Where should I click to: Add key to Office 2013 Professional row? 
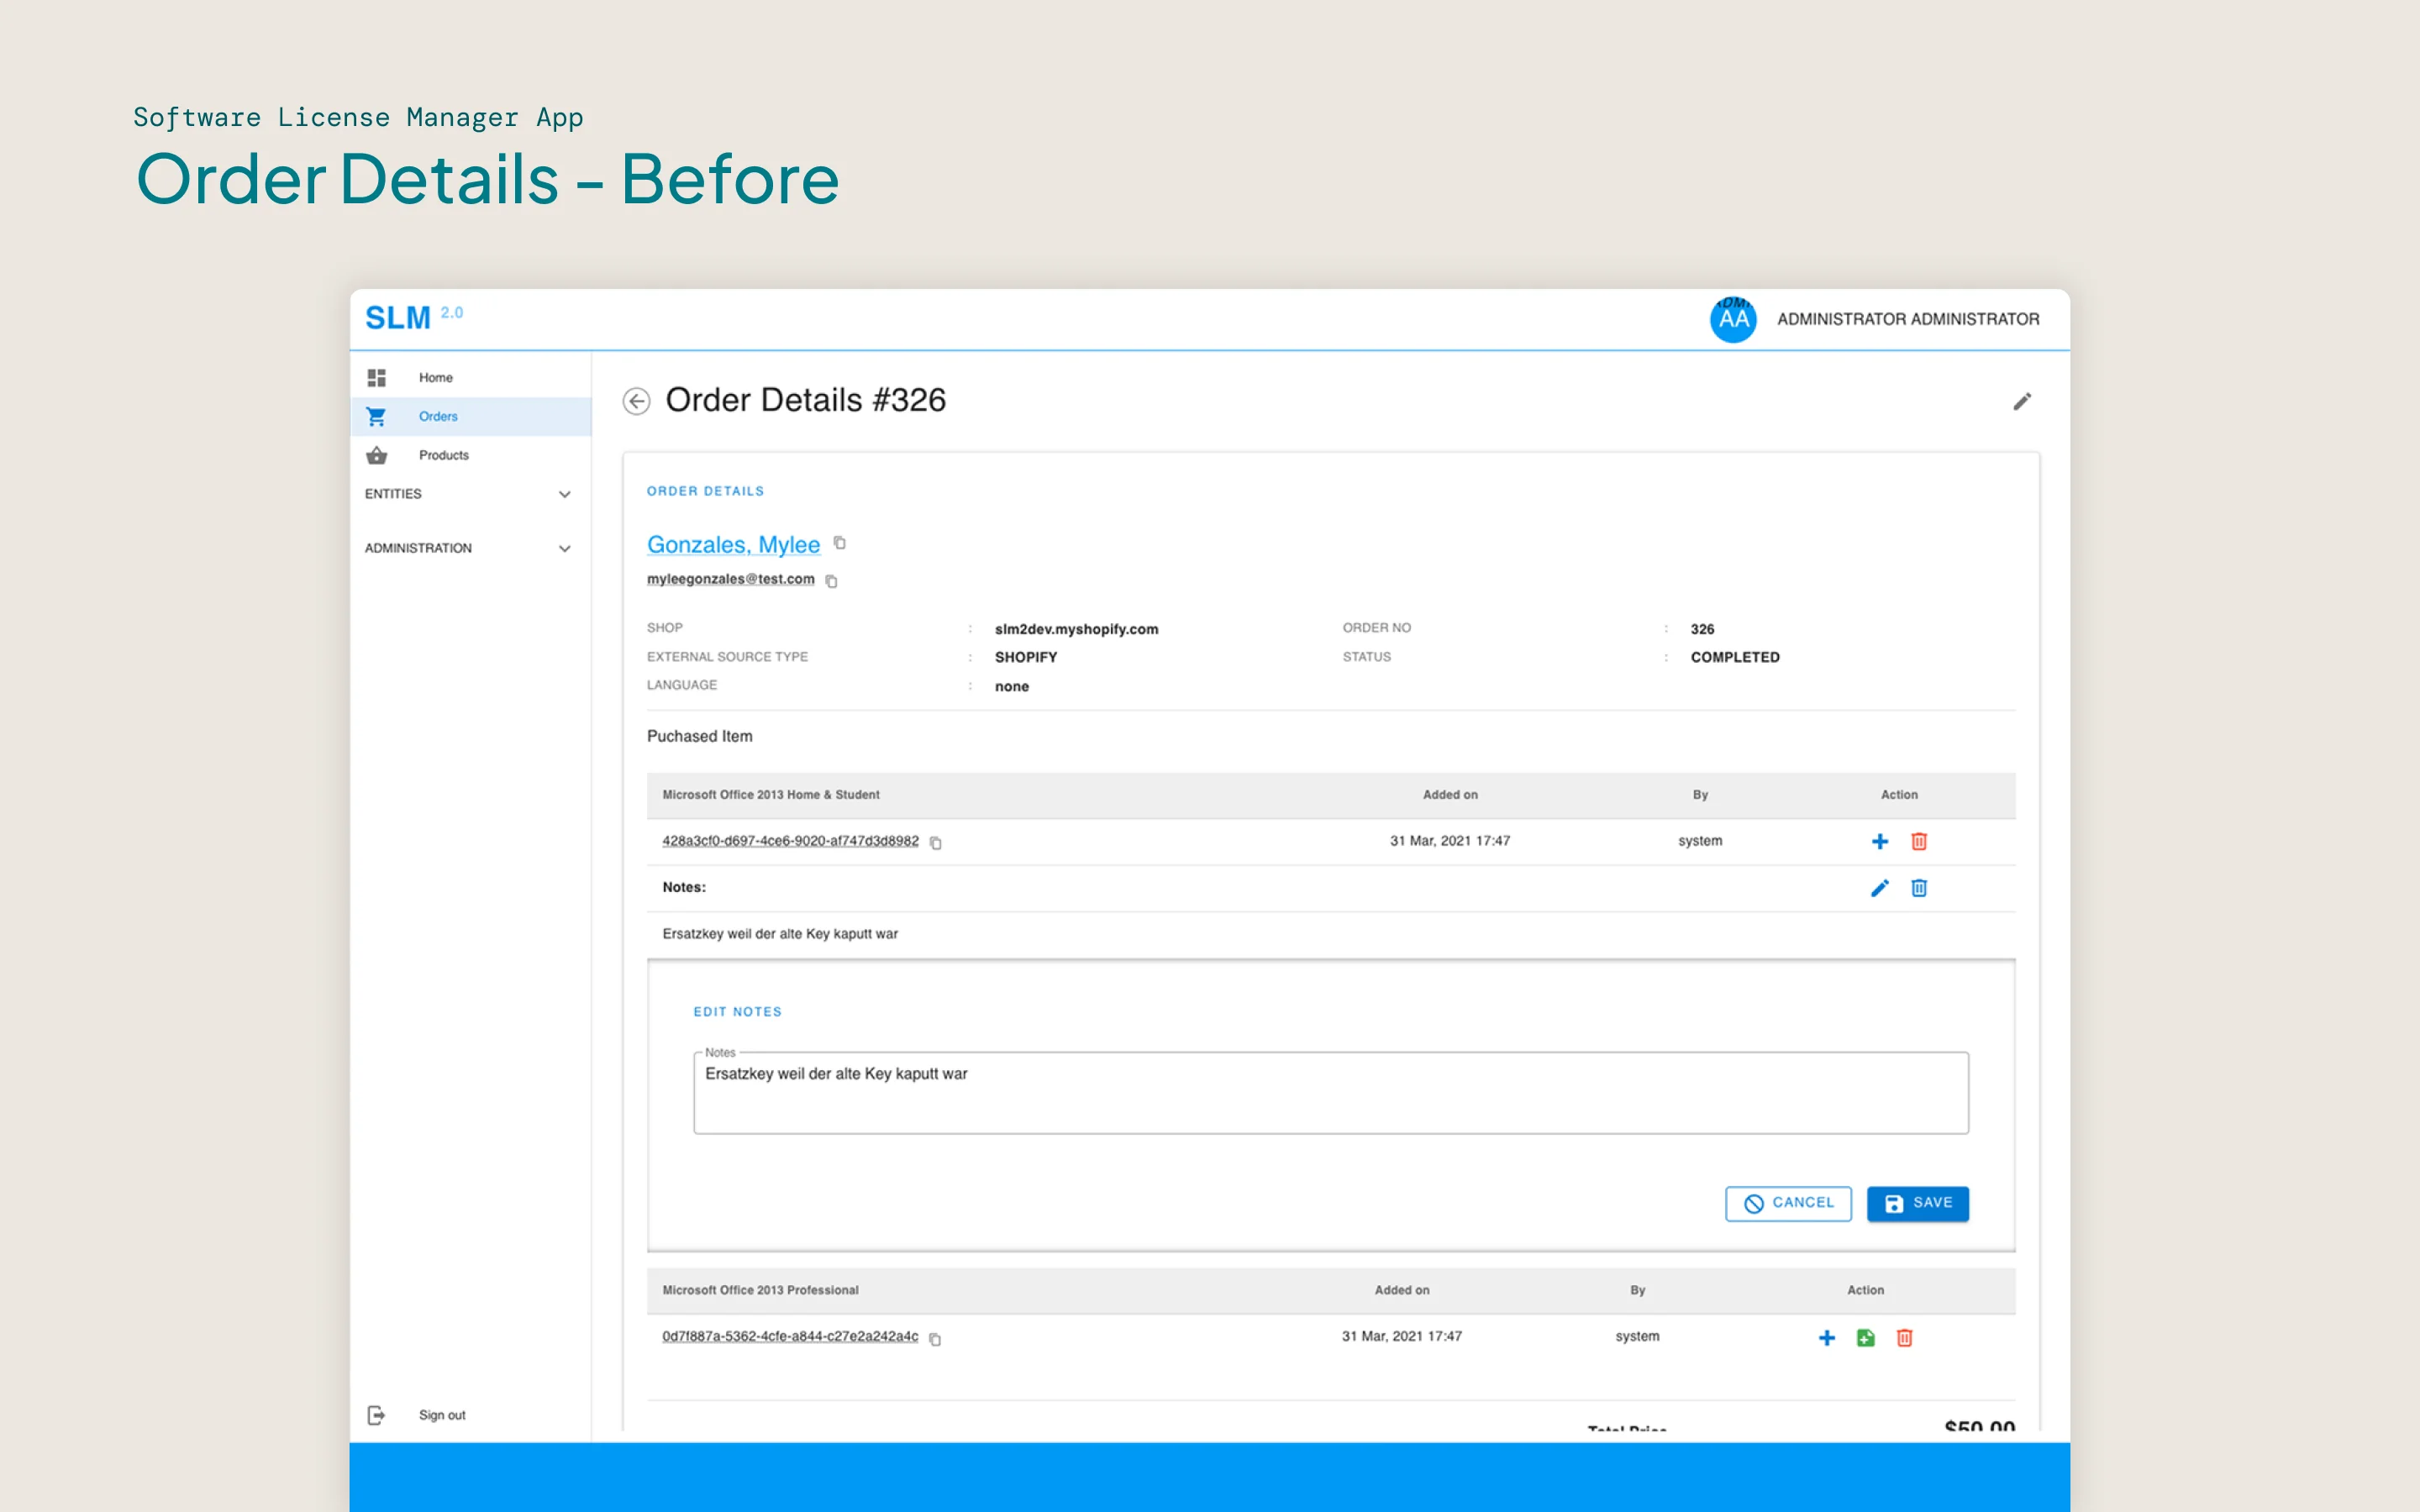pyautogui.click(x=1827, y=1337)
